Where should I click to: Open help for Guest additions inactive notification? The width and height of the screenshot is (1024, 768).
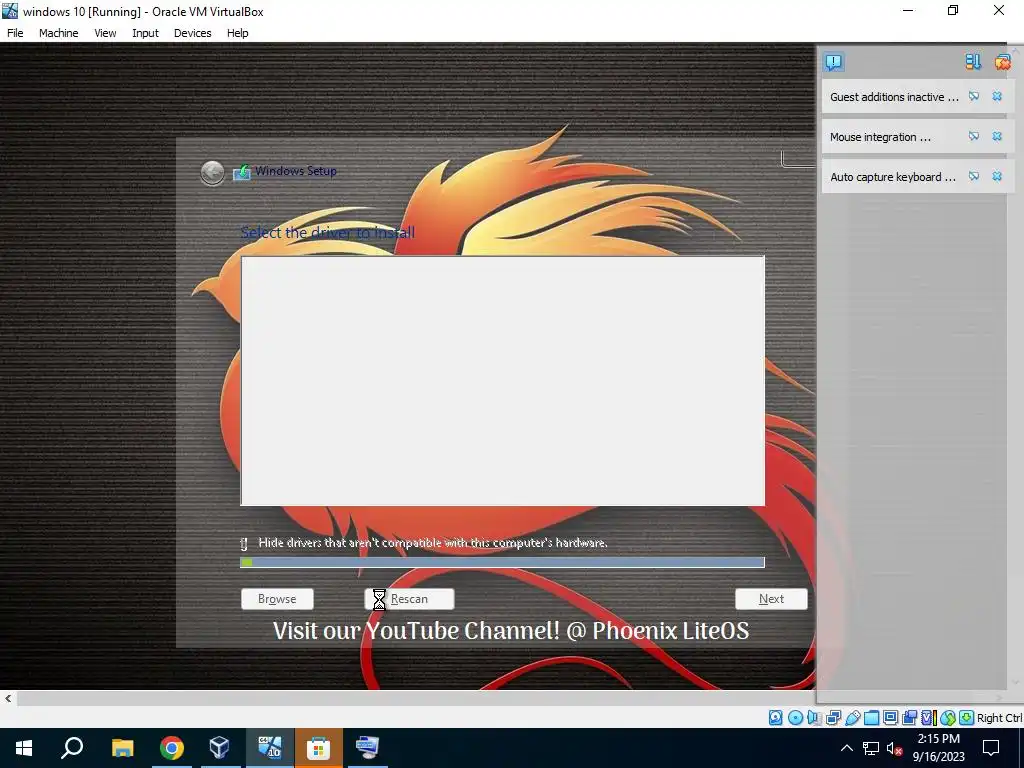974,97
